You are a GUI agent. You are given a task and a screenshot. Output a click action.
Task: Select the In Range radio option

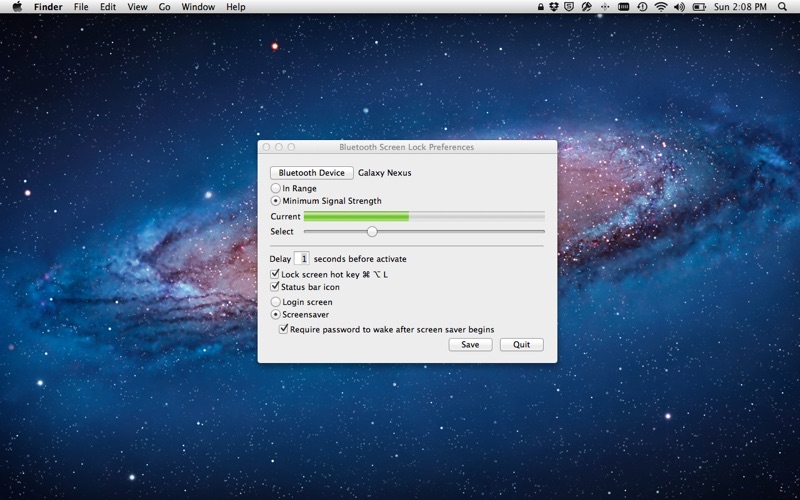point(276,188)
